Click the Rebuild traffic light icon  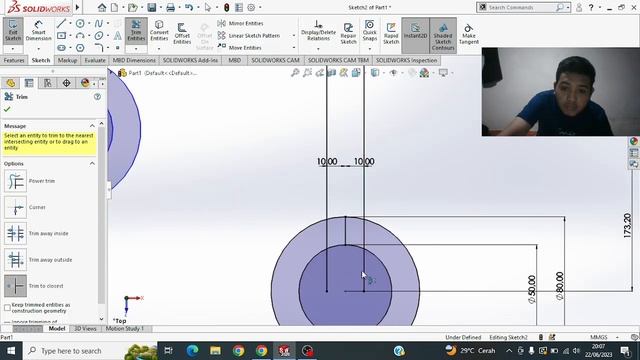pyautogui.click(x=227, y=7)
